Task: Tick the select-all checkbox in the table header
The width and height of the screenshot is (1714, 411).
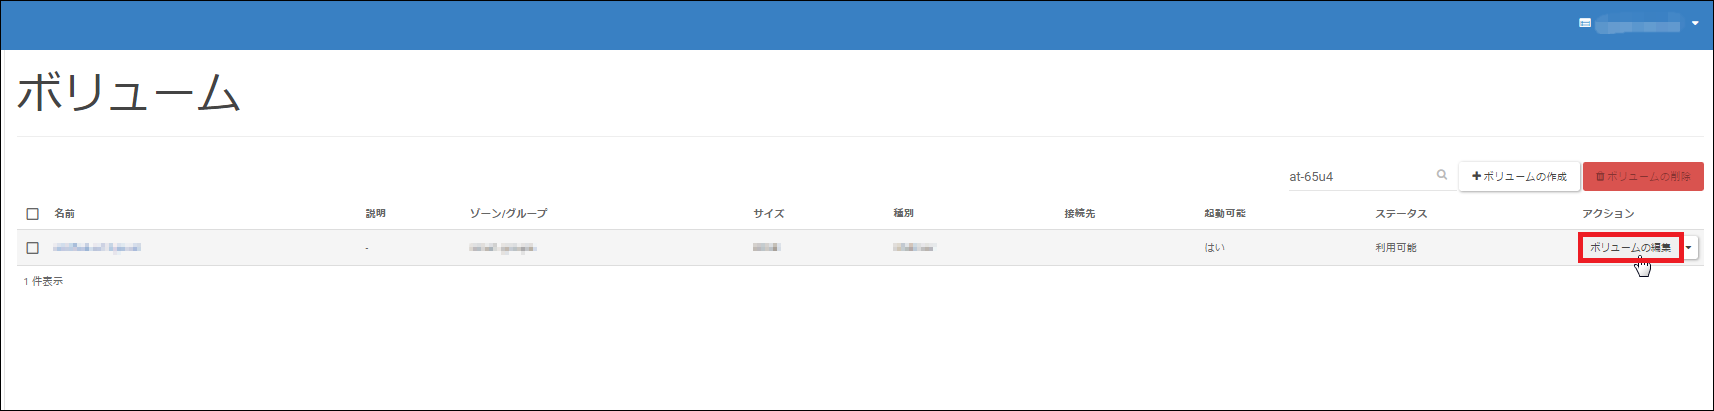Action: (x=33, y=213)
